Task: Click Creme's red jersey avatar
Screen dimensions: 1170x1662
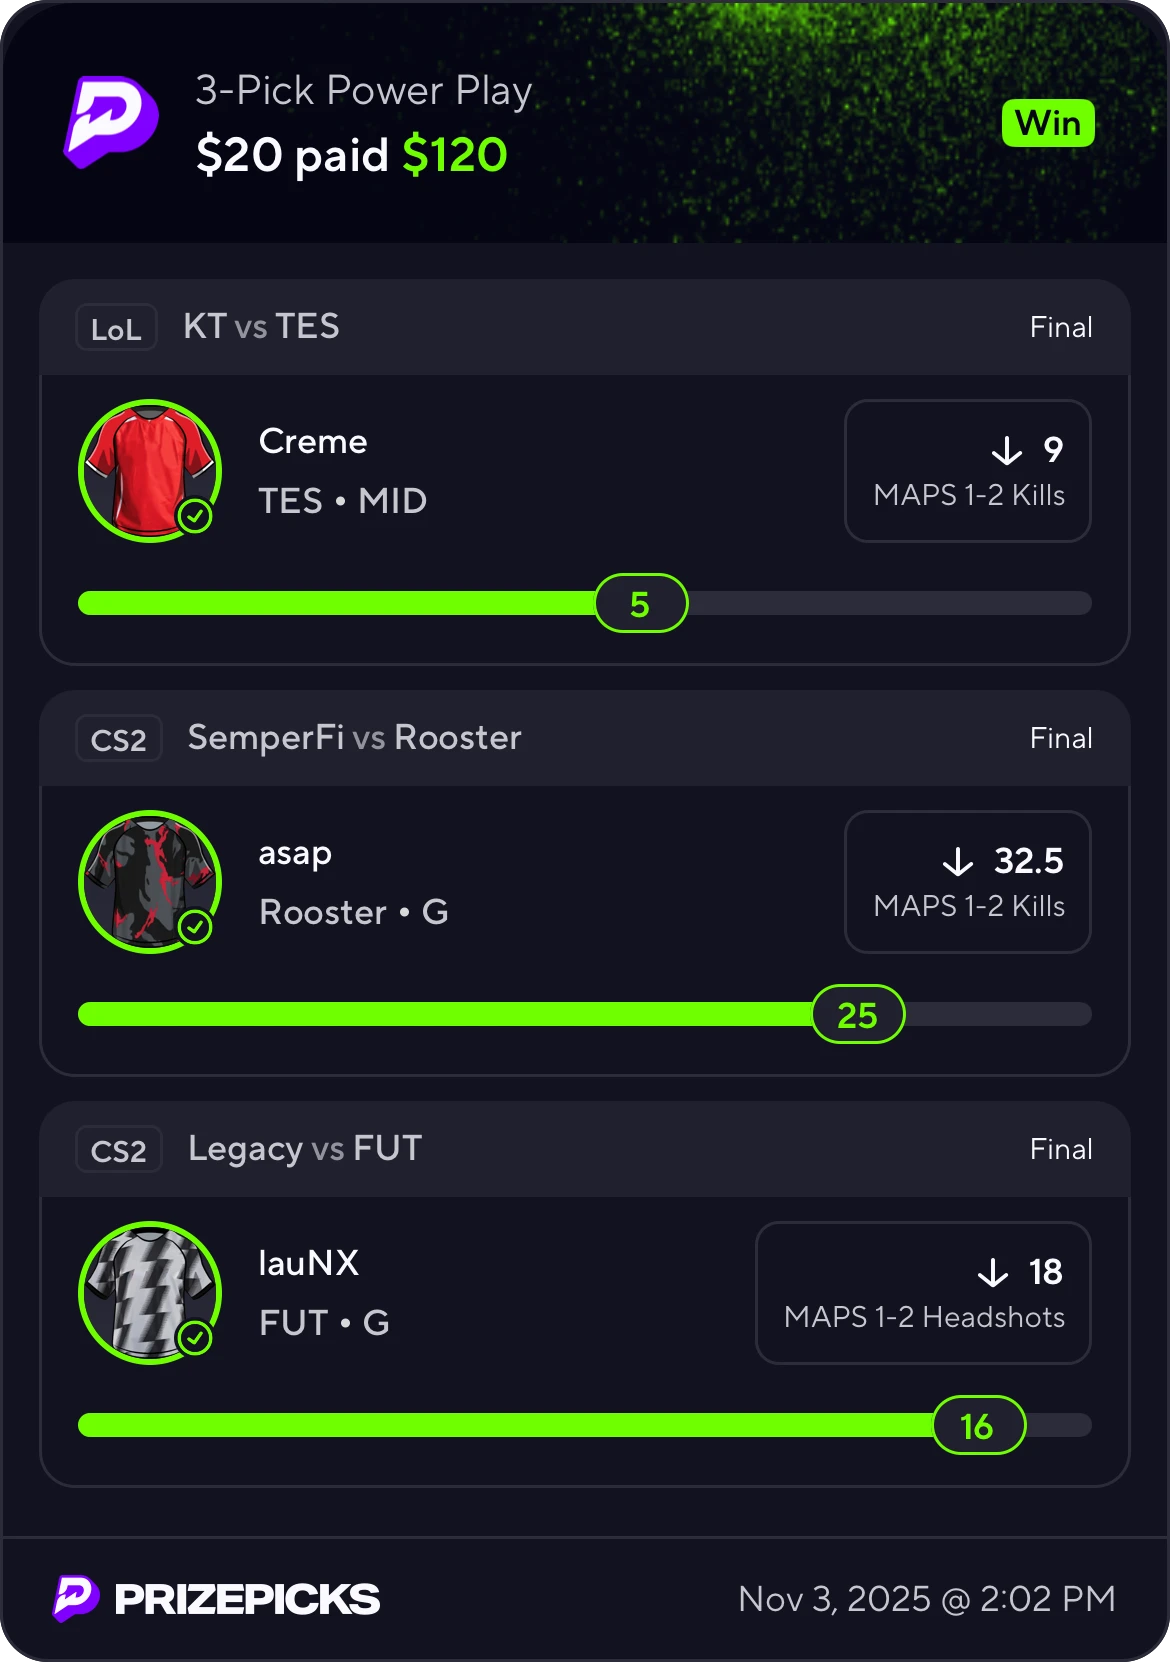Action: coord(150,471)
